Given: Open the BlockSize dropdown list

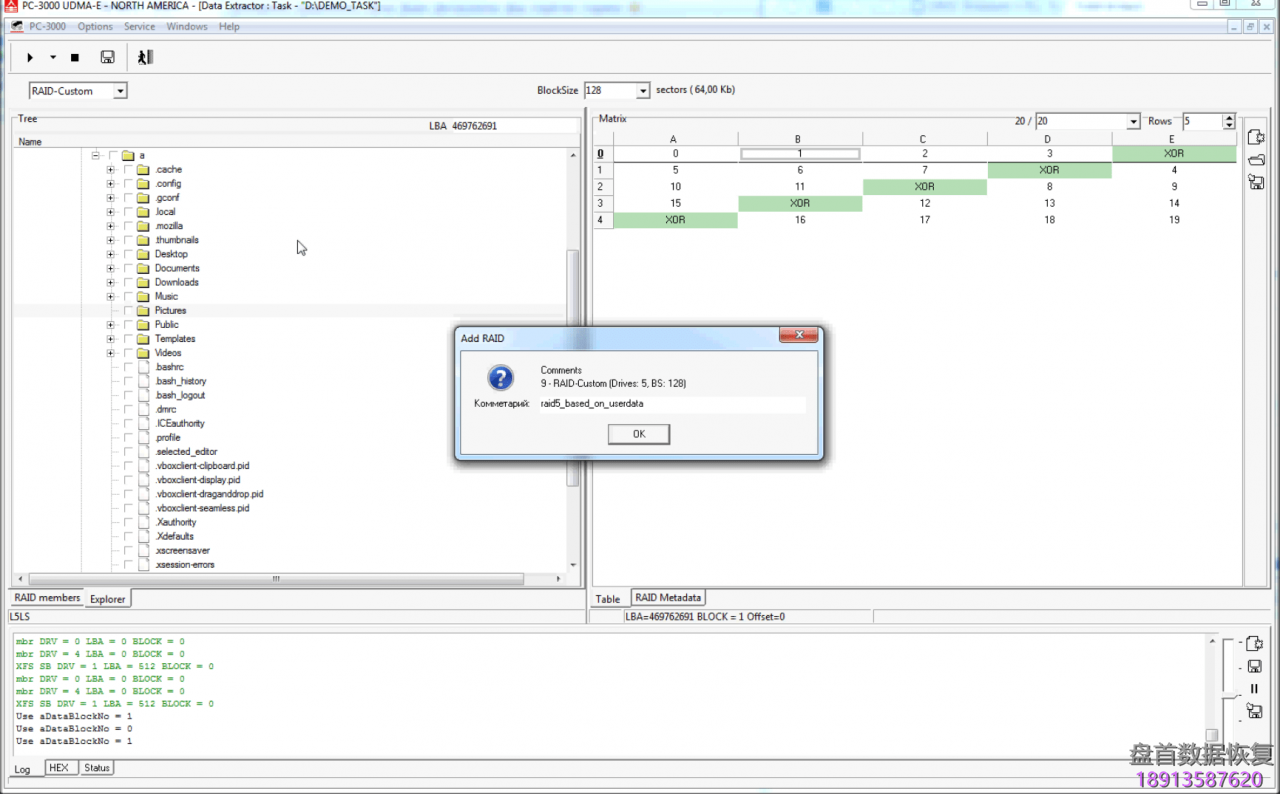Looking at the screenshot, I should pos(643,91).
